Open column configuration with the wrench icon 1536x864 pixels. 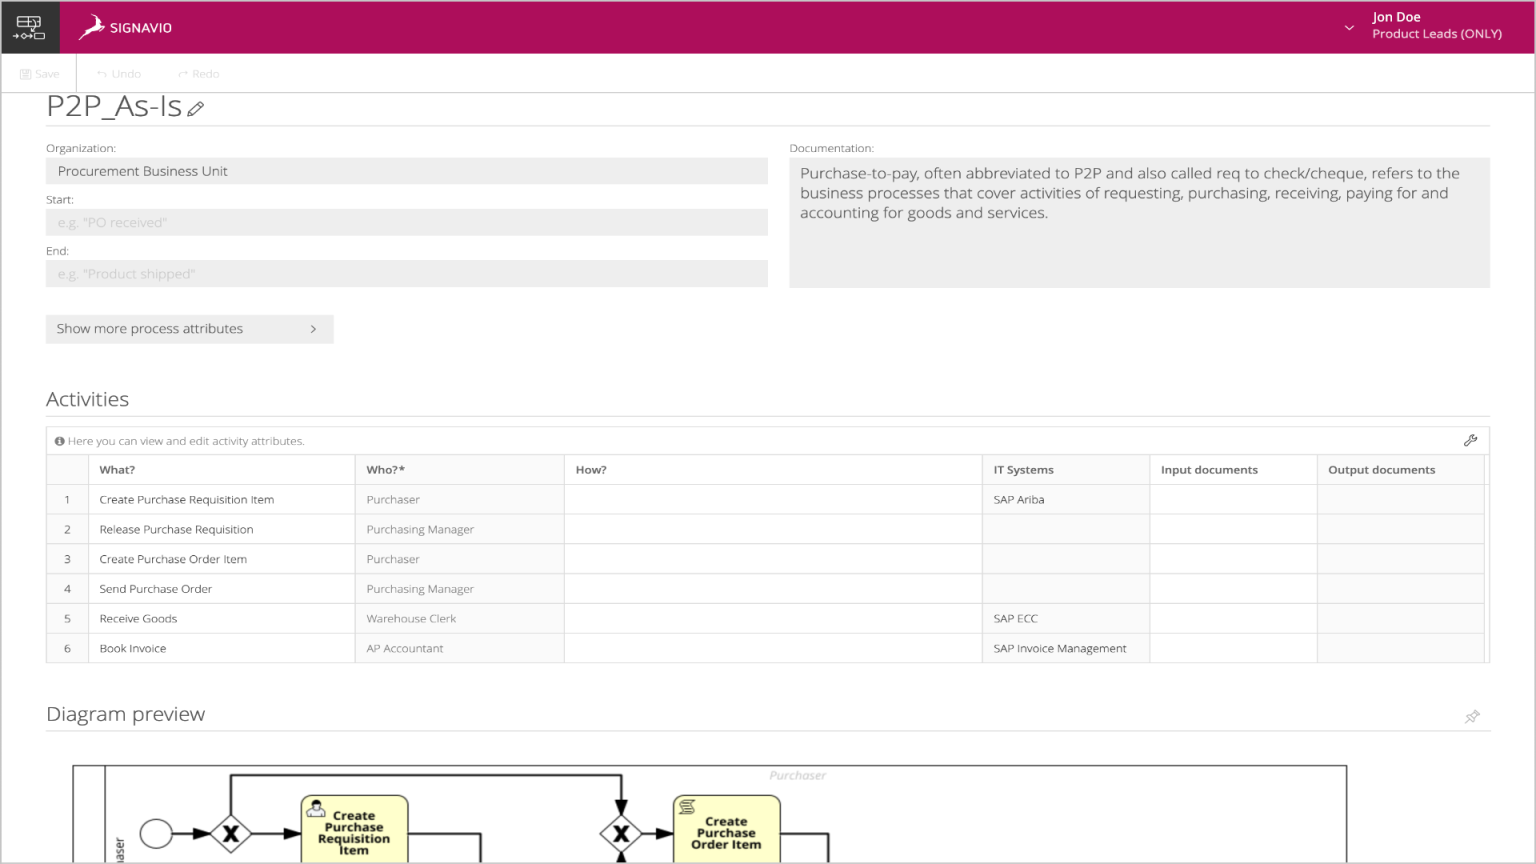click(1470, 440)
